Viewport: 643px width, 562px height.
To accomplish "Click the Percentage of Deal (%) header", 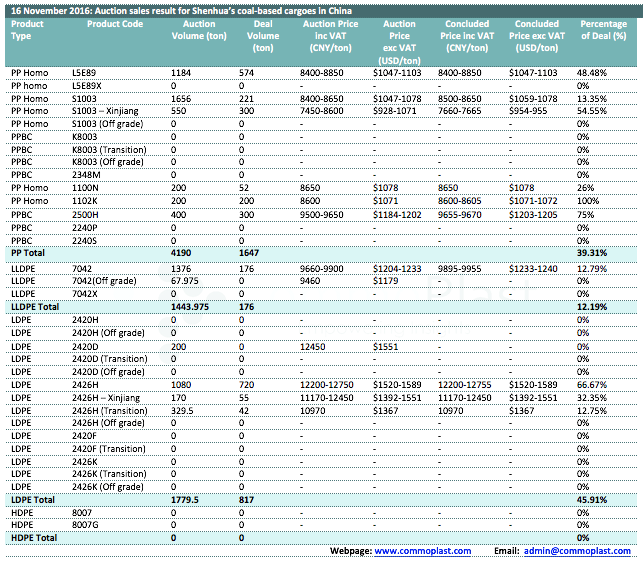I will point(603,30).
